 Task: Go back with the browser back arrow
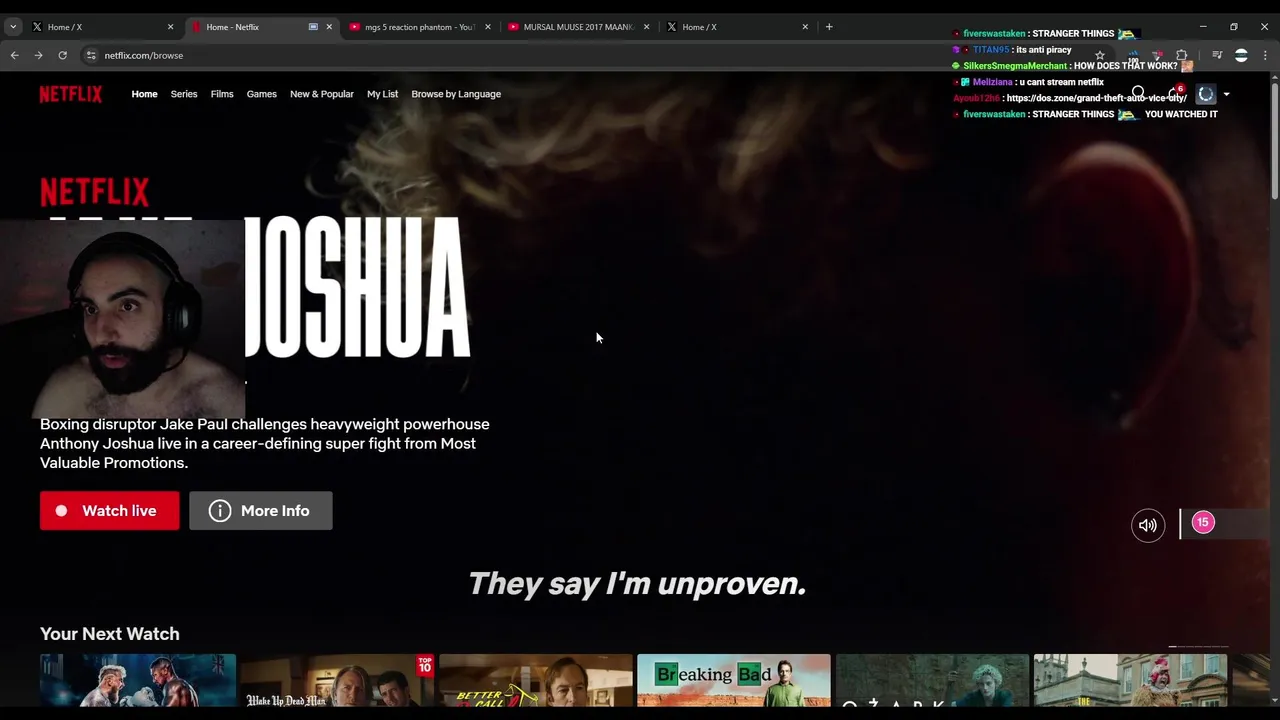coord(15,55)
